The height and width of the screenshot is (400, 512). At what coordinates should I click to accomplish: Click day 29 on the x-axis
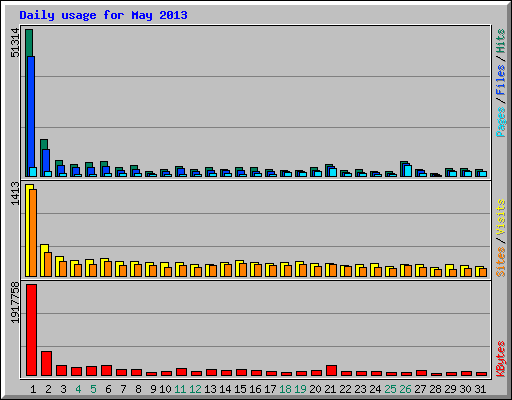[x=450, y=389]
